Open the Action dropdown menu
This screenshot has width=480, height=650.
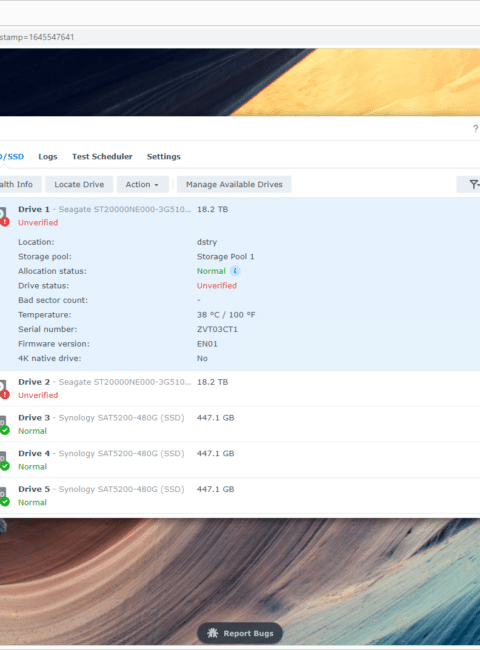click(x=143, y=184)
